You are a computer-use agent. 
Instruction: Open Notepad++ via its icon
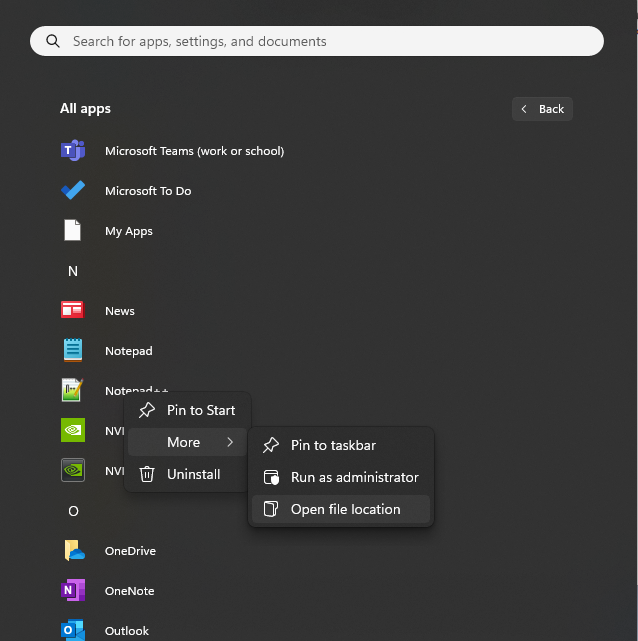tap(72, 390)
